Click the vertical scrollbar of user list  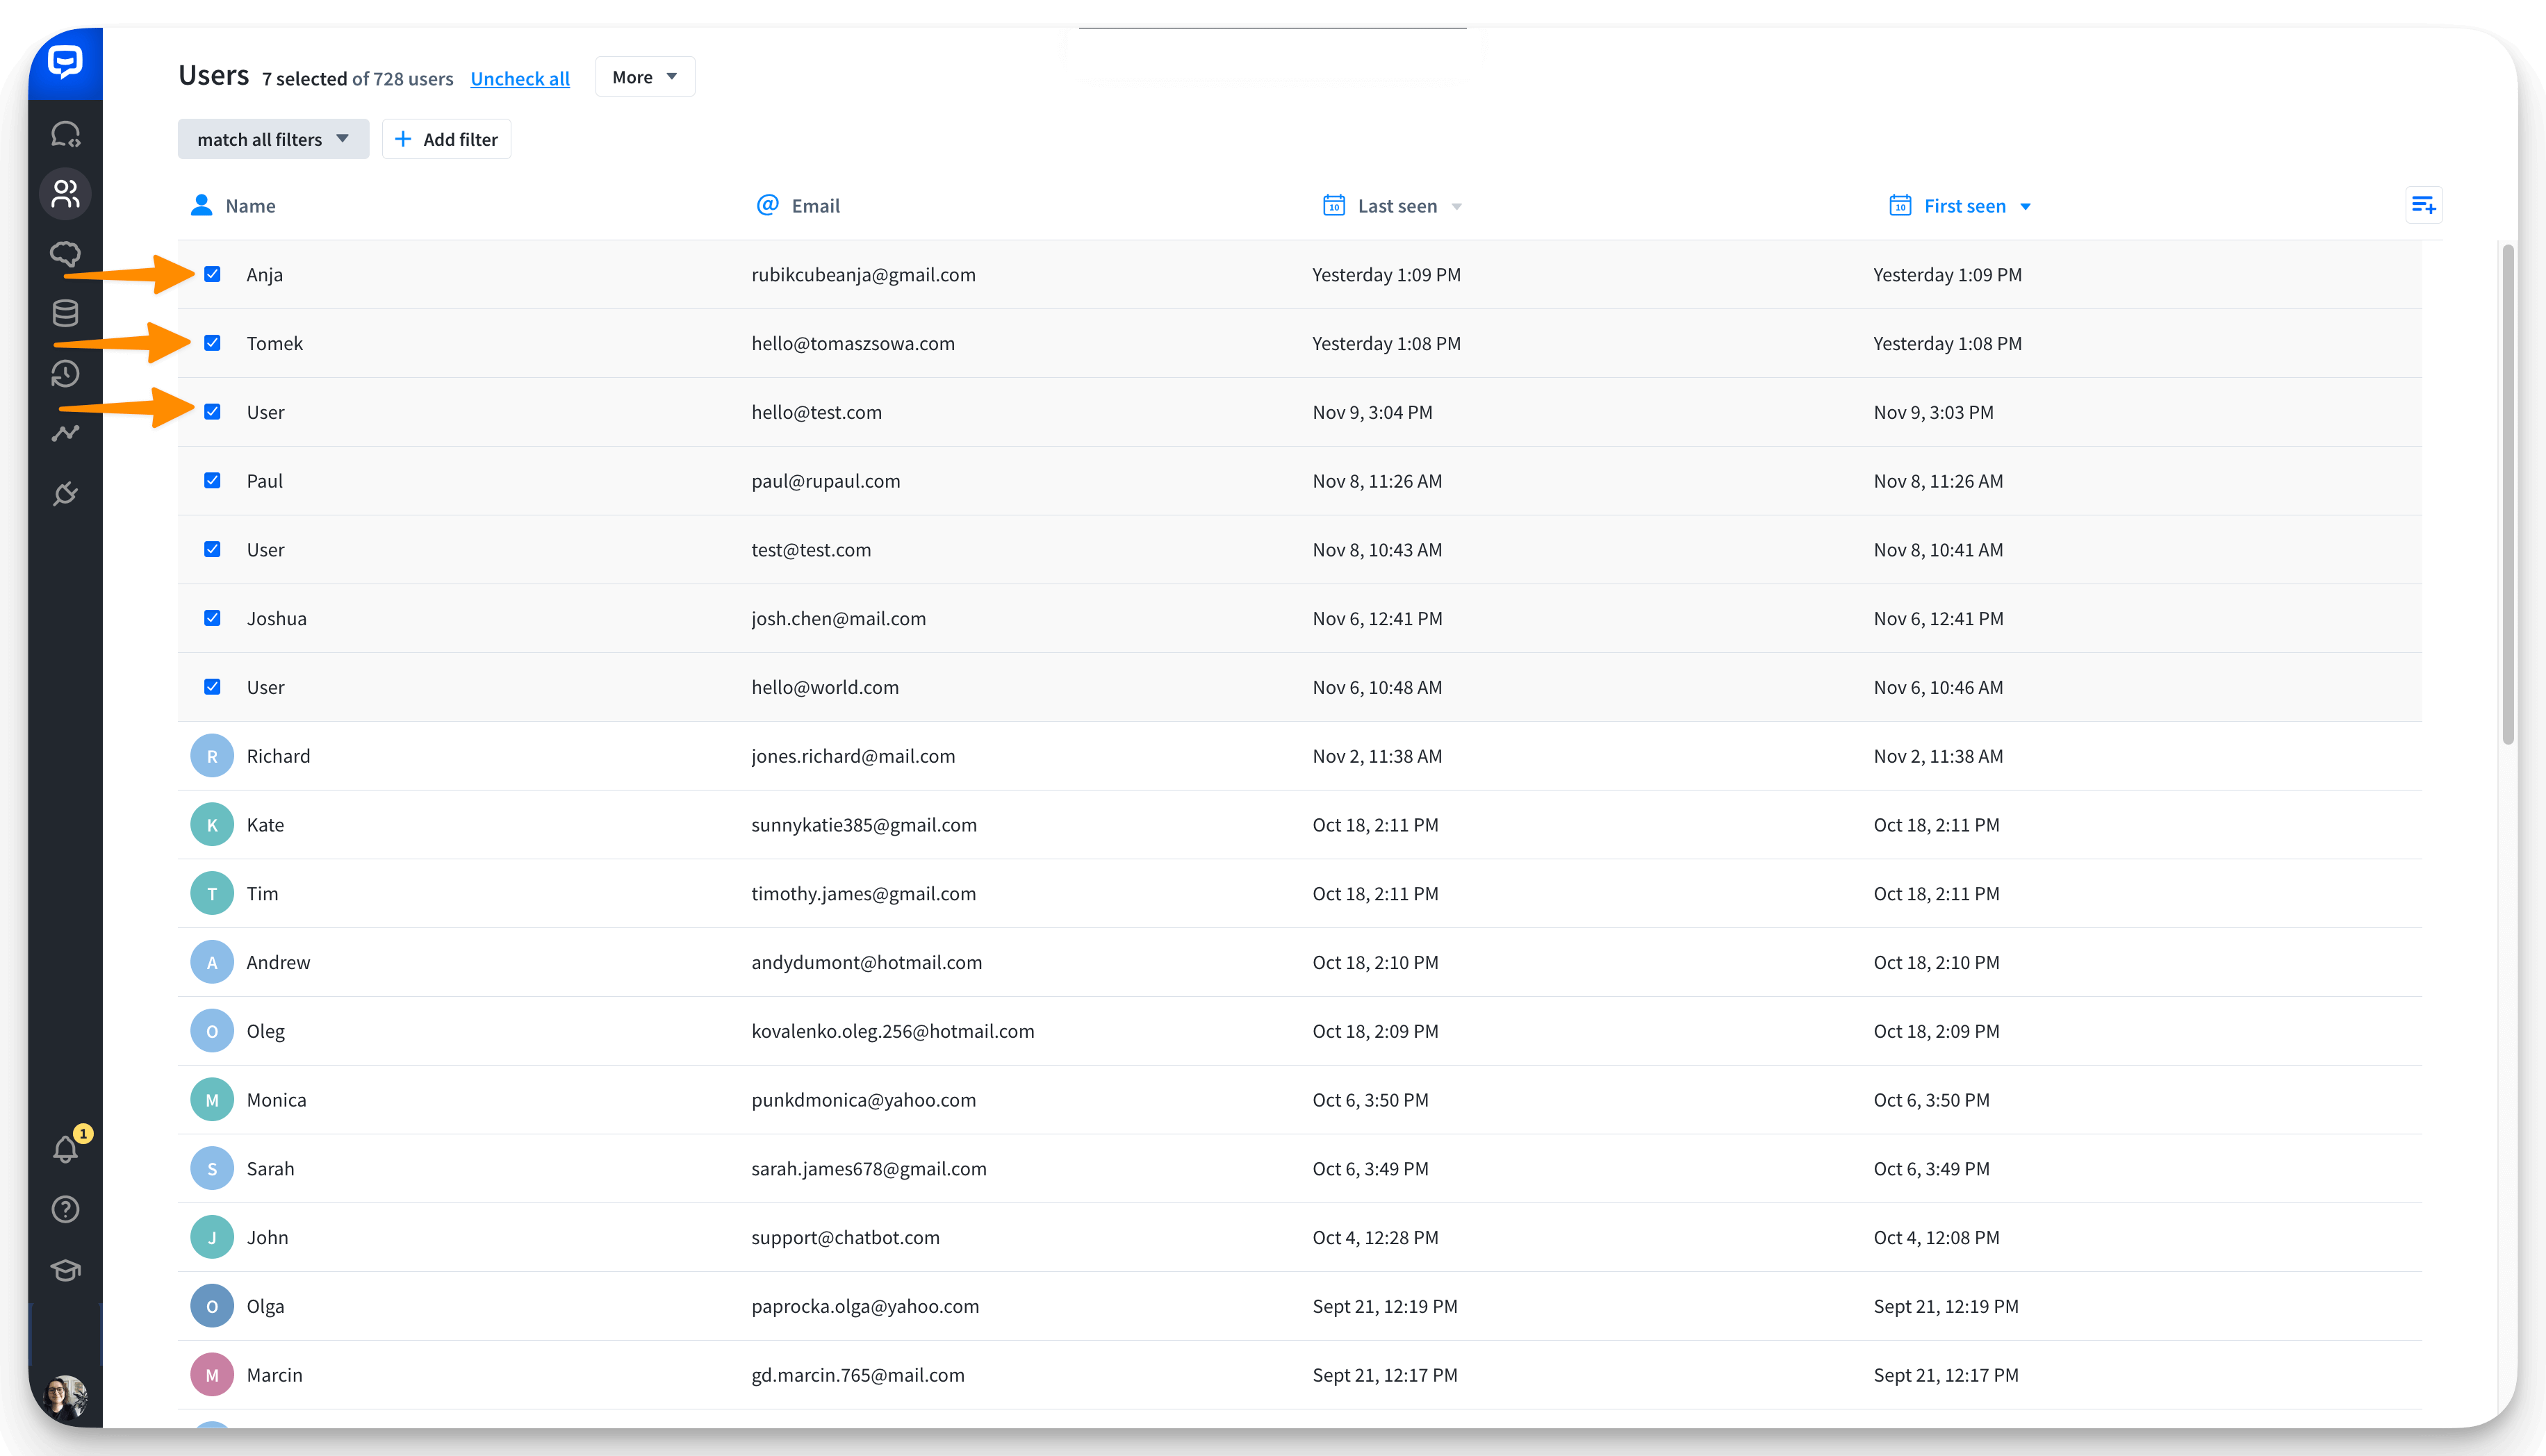pos(2507,495)
